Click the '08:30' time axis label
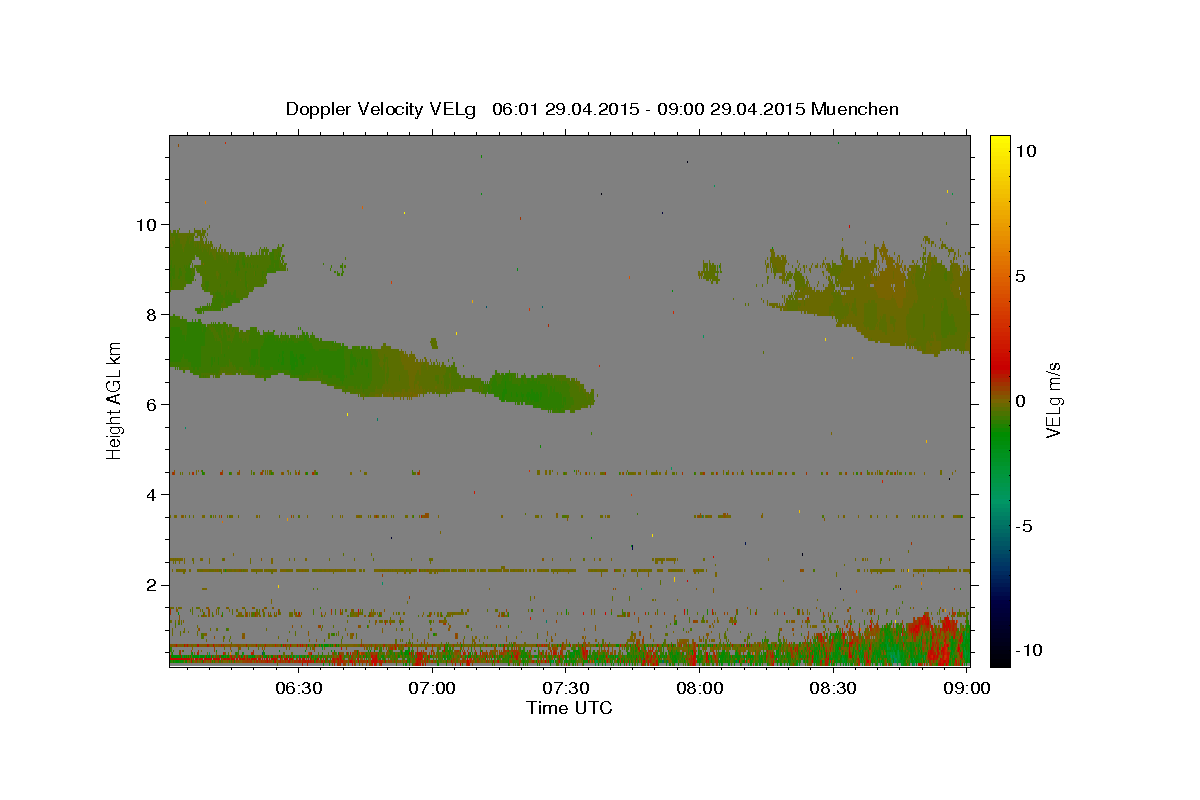This screenshot has height=800, width=1200. (x=833, y=688)
